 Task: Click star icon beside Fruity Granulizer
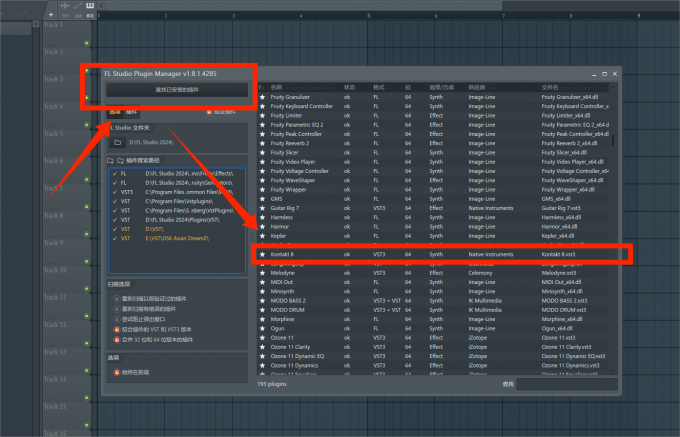pyautogui.click(x=262, y=97)
